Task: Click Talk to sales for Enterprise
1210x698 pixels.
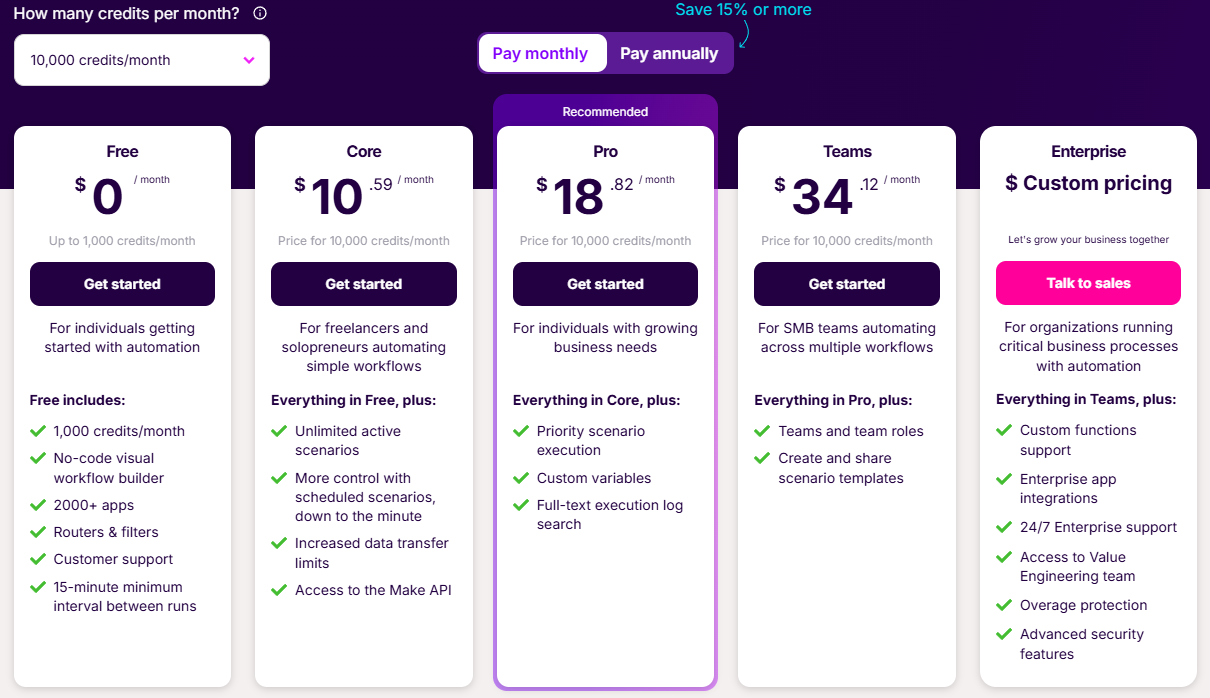Action: click(1088, 283)
